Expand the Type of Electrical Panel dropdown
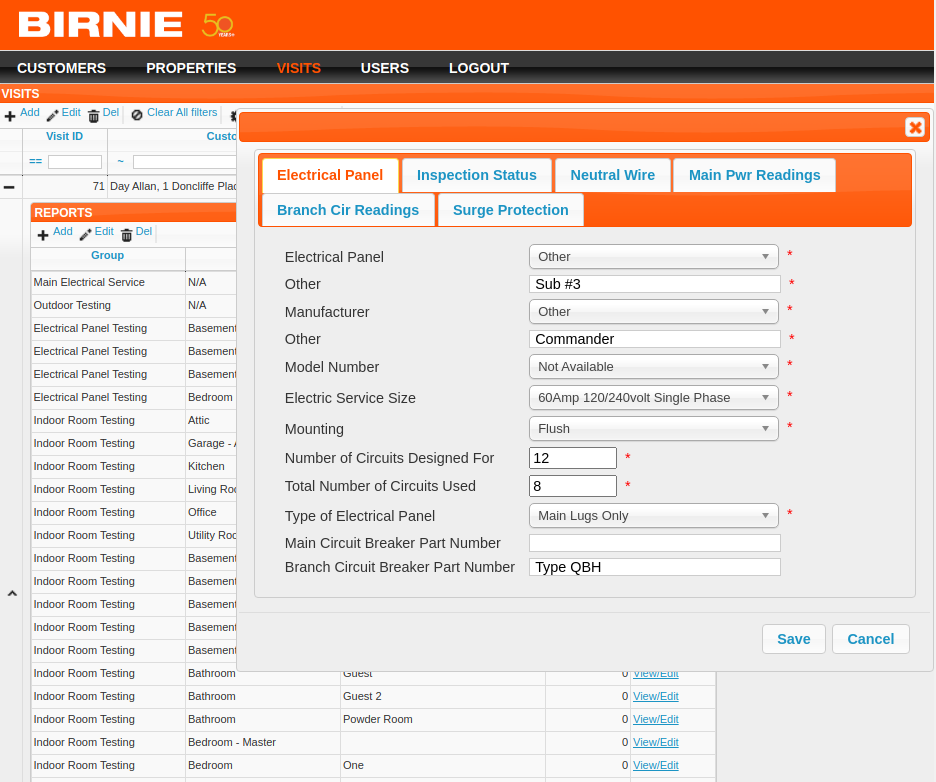This screenshot has width=936, height=782. (653, 516)
